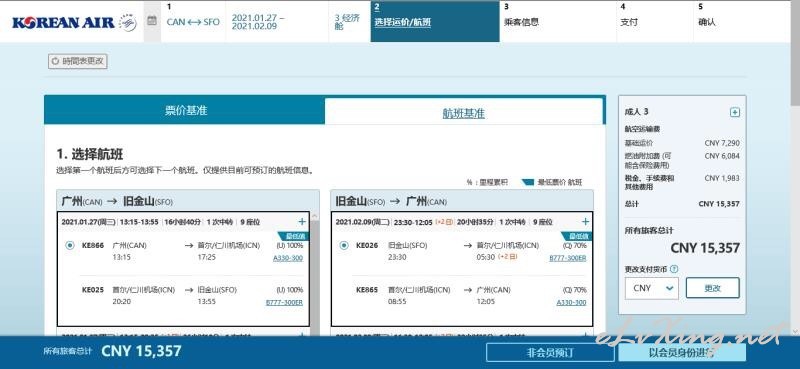Click the CNY 1,983 tax amount
This screenshot has height=369, width=800.
722,178
